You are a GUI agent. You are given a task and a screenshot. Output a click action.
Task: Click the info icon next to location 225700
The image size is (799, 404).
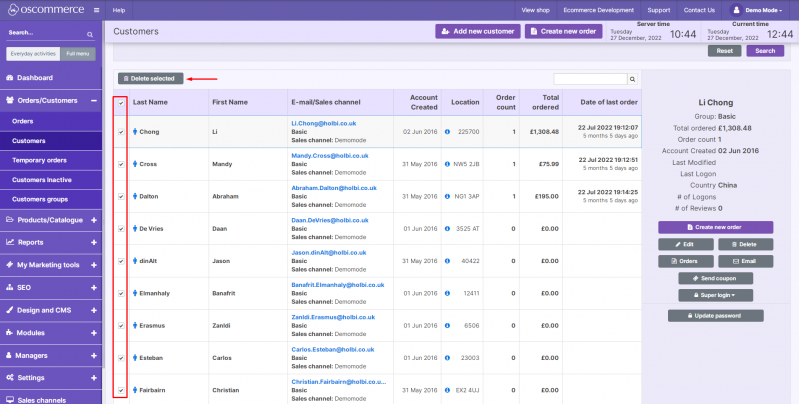447,132
